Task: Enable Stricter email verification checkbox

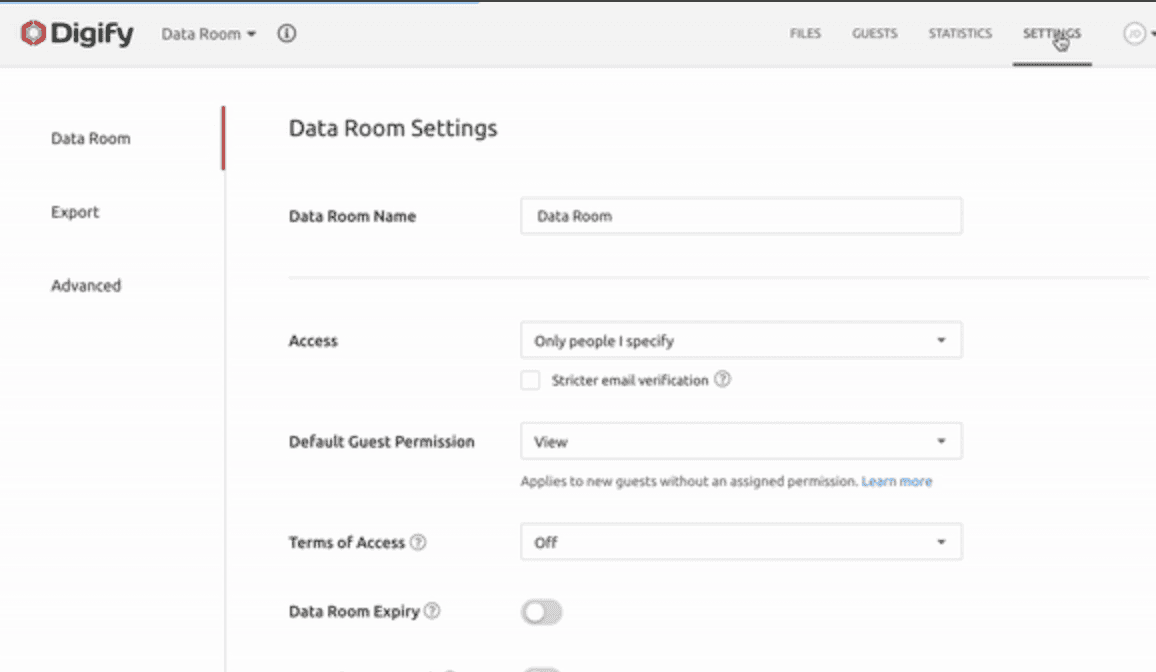Action: pos(530,380)
